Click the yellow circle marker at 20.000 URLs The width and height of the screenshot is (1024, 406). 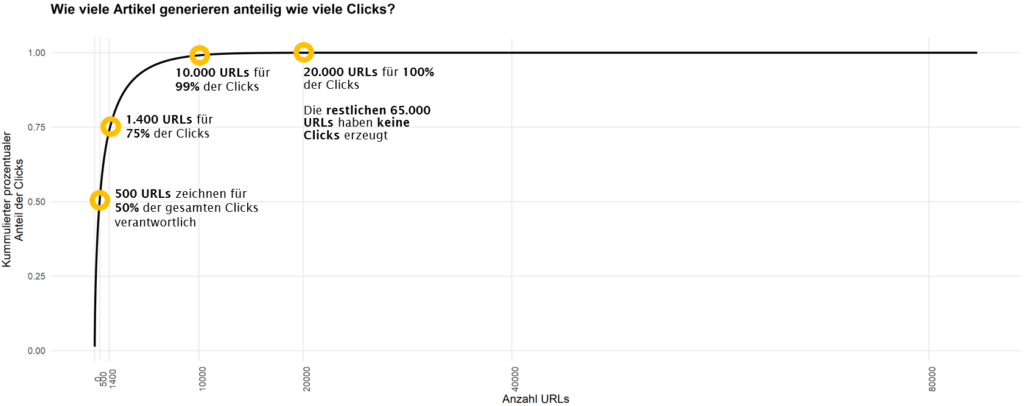(303, 52)
